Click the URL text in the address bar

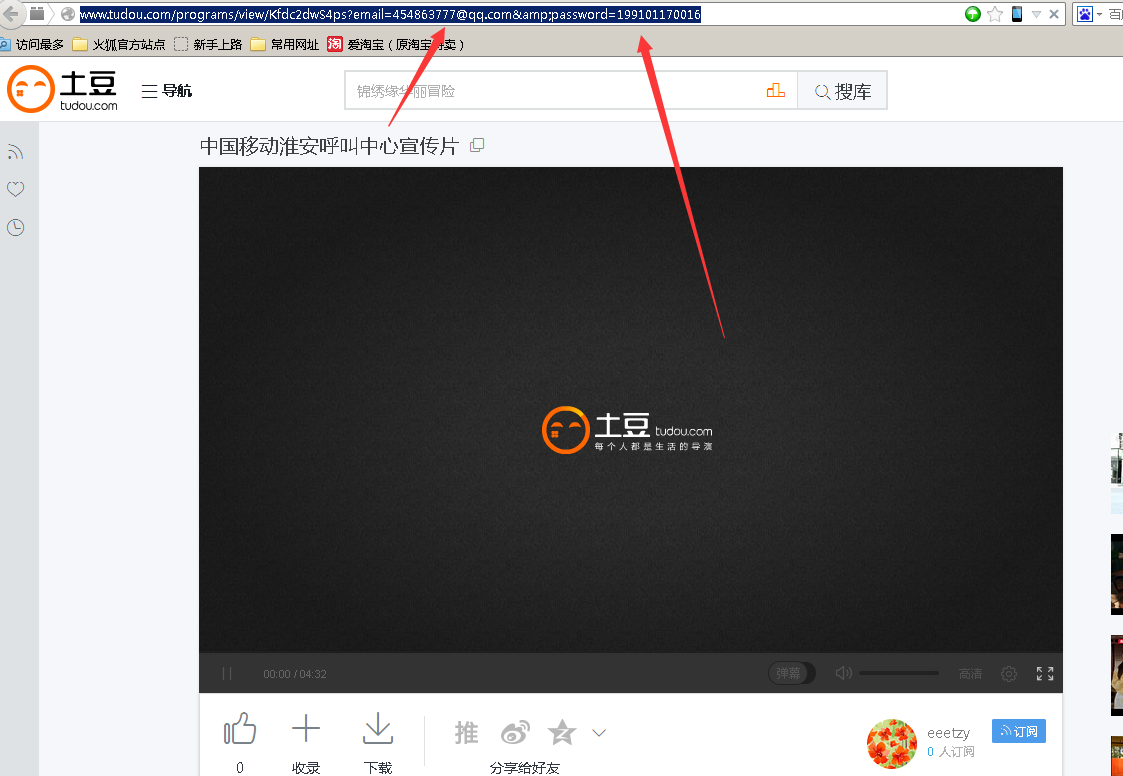click(390, 14)
